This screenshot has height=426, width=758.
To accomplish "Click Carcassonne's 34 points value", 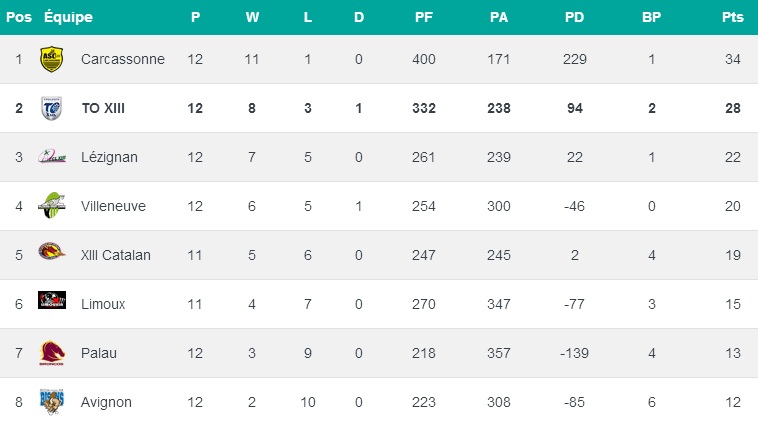I will (732, 60).
